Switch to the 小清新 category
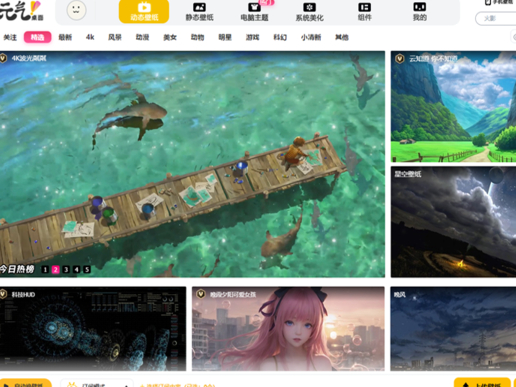Viewport: 516px width, 387px height. [311, 37]
